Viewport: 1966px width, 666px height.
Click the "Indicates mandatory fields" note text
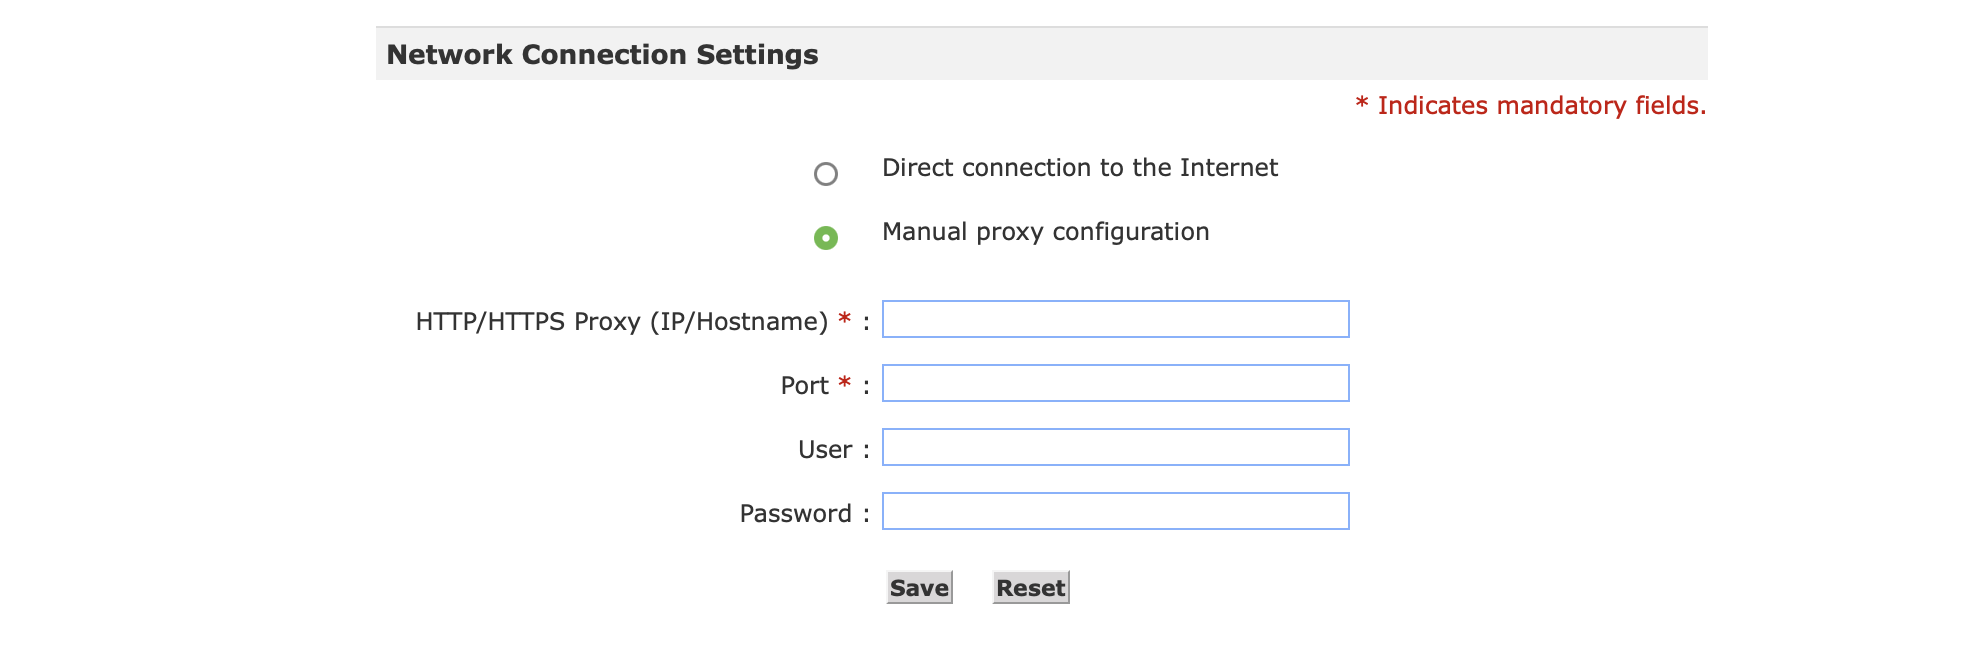click(1541, 106)
